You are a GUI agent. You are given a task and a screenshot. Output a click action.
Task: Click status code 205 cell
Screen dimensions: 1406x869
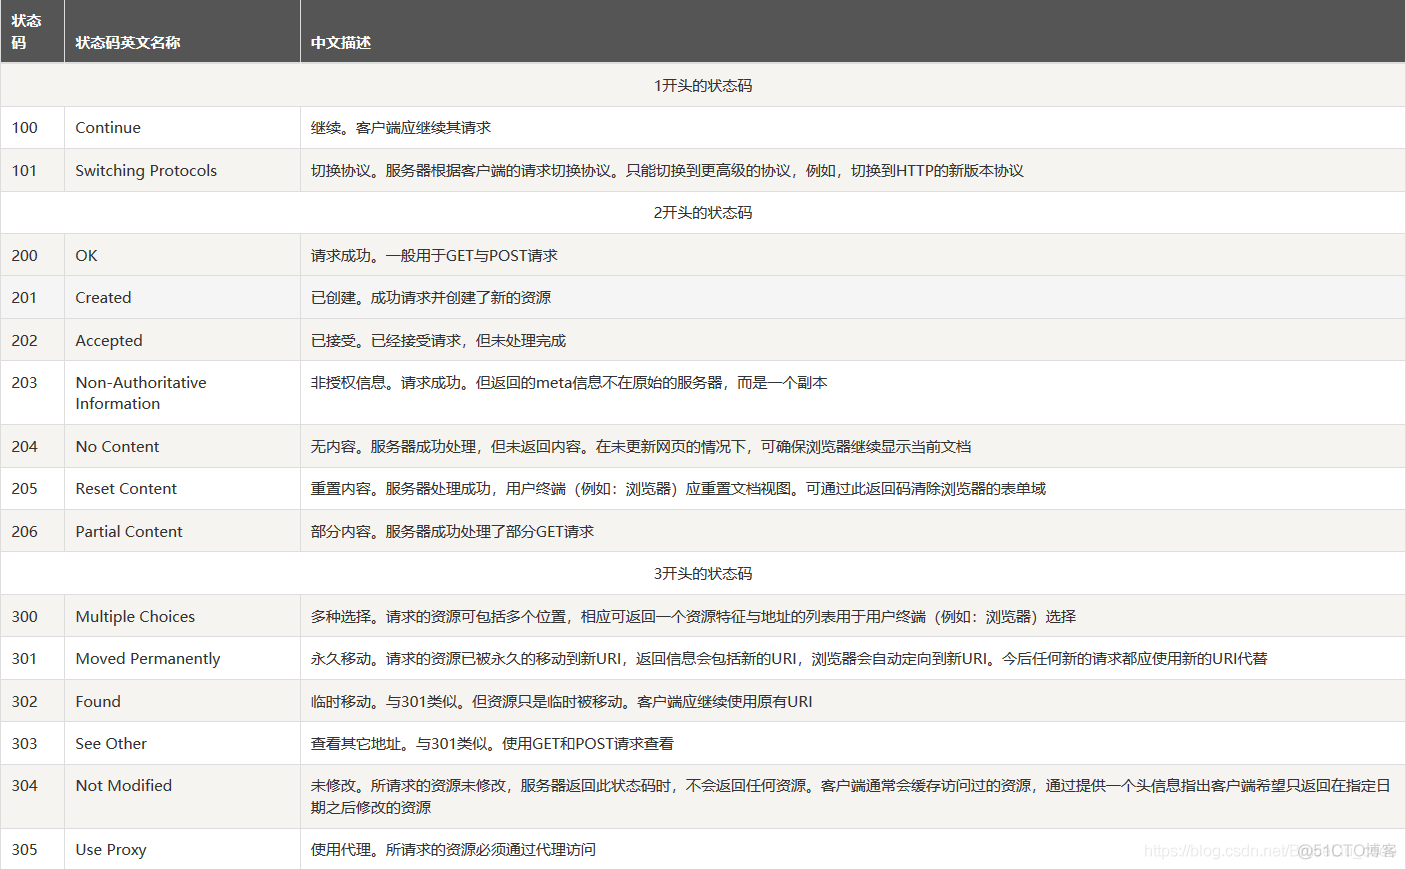point(32,489)
